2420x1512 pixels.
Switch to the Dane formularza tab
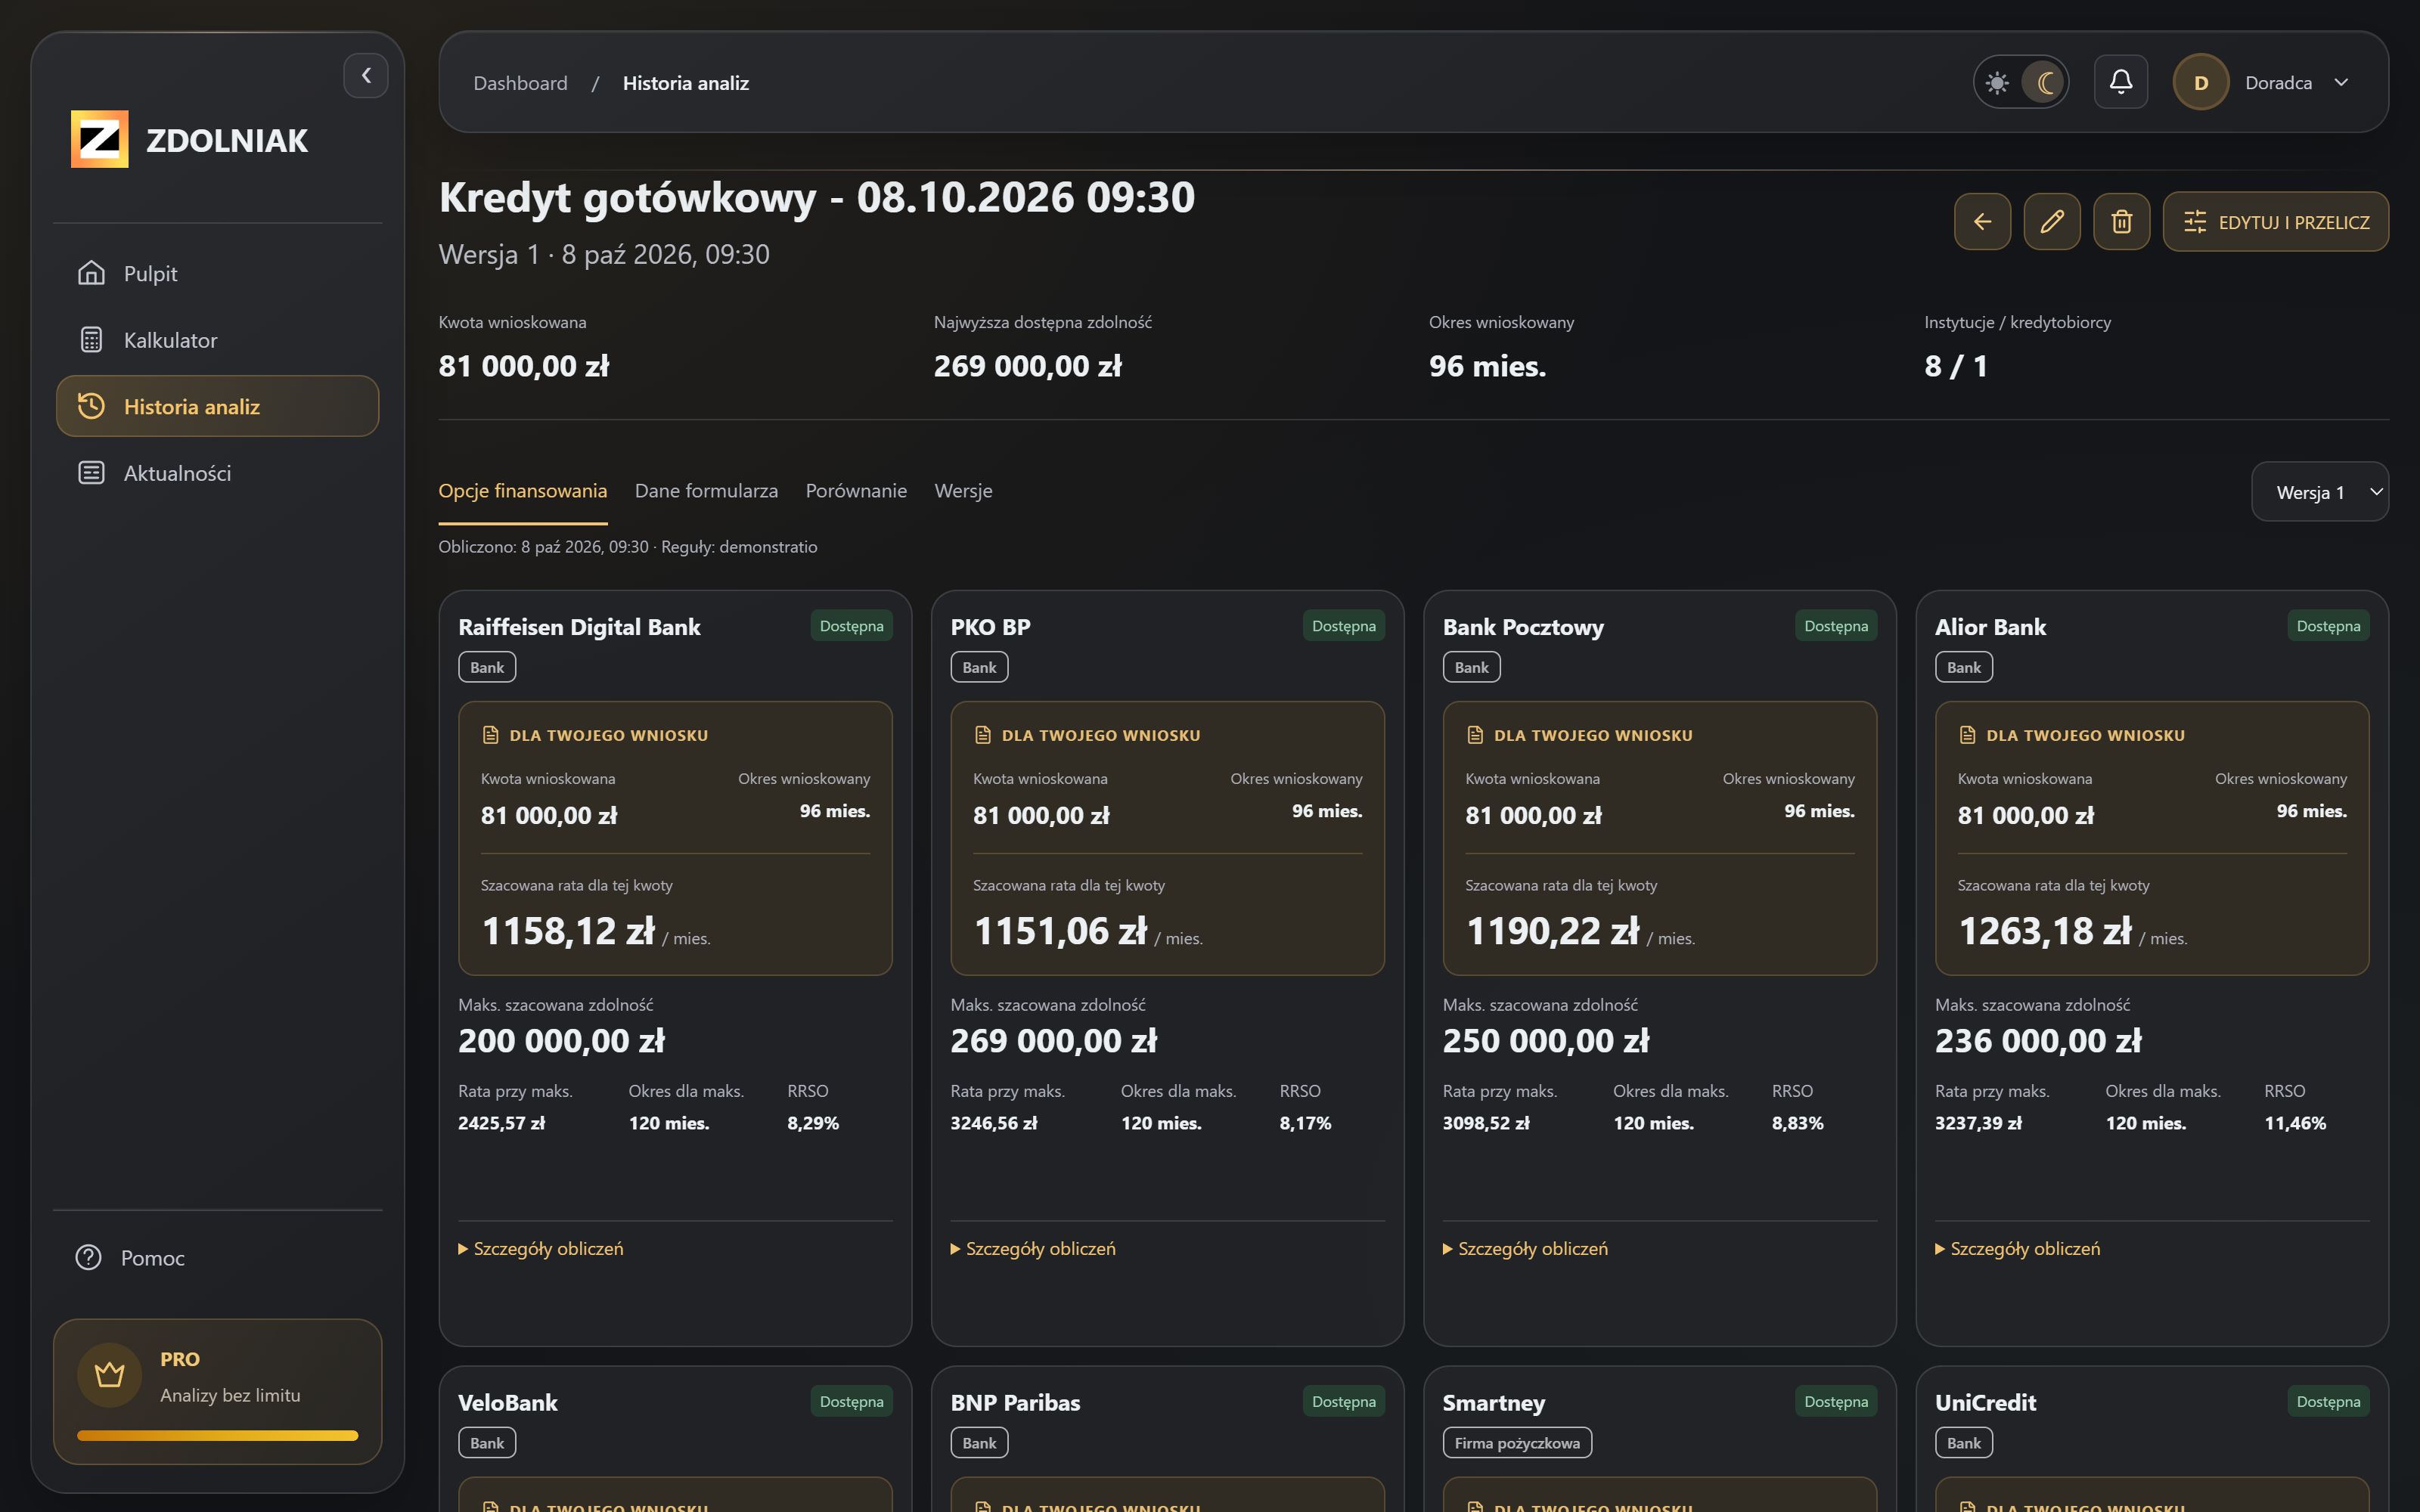point(706,490)
